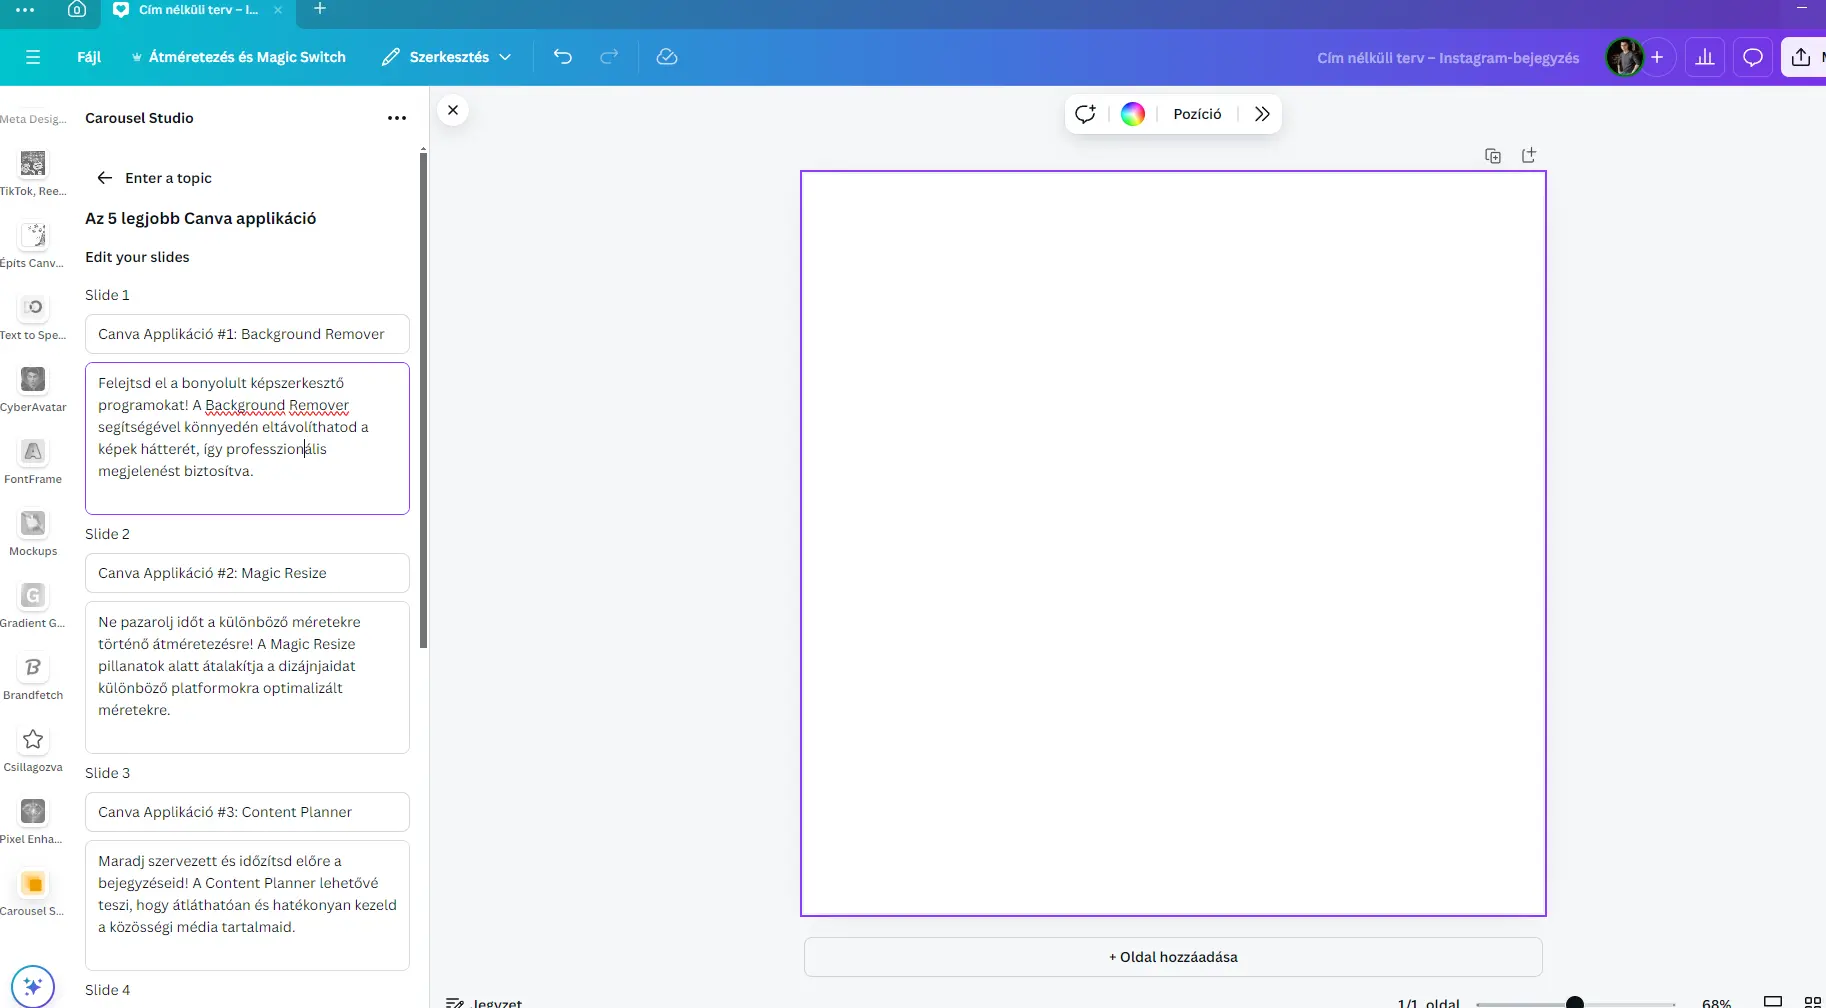Edit Slide 1 body text area

pos(247,438)
